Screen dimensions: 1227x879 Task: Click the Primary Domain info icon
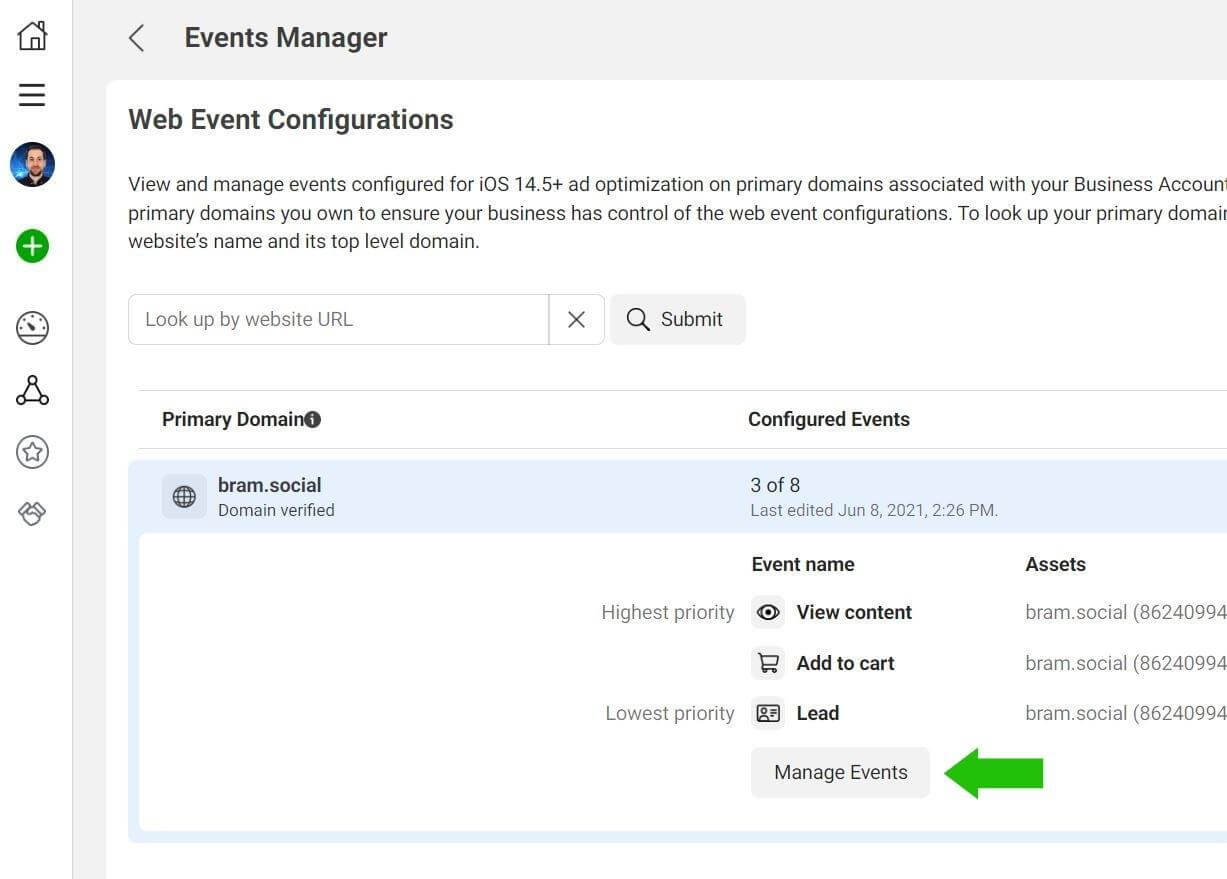tap(313, 420)
